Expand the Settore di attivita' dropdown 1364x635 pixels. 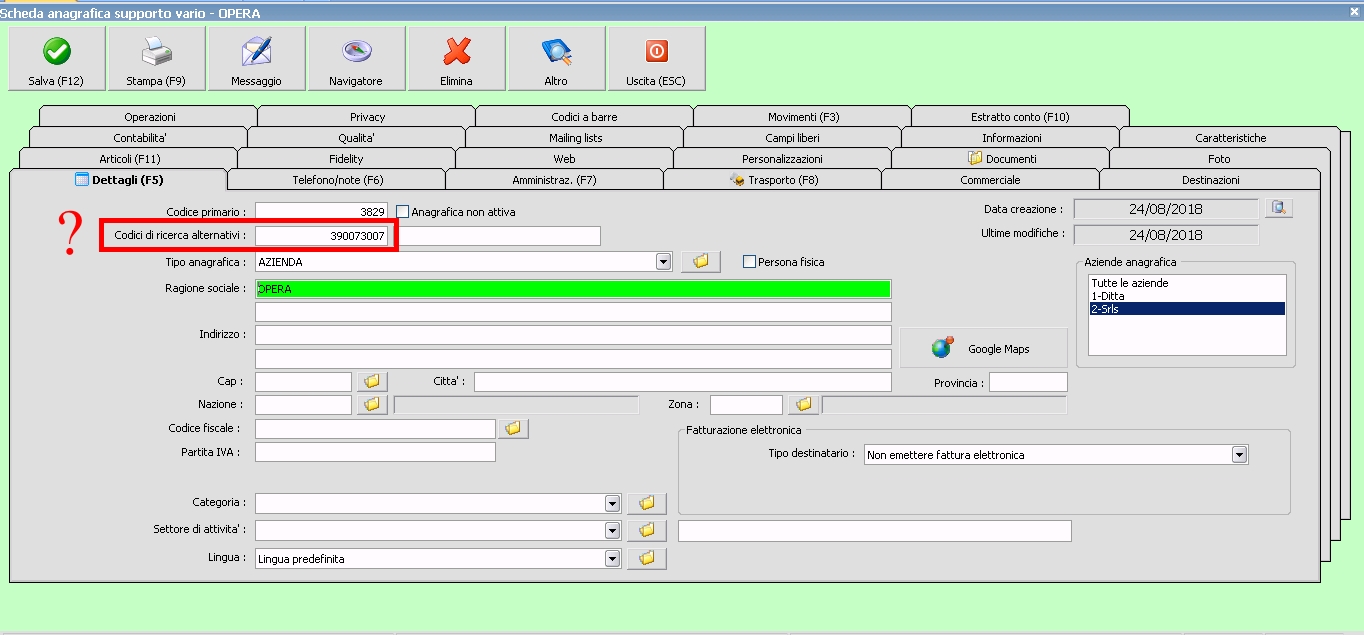612,530
